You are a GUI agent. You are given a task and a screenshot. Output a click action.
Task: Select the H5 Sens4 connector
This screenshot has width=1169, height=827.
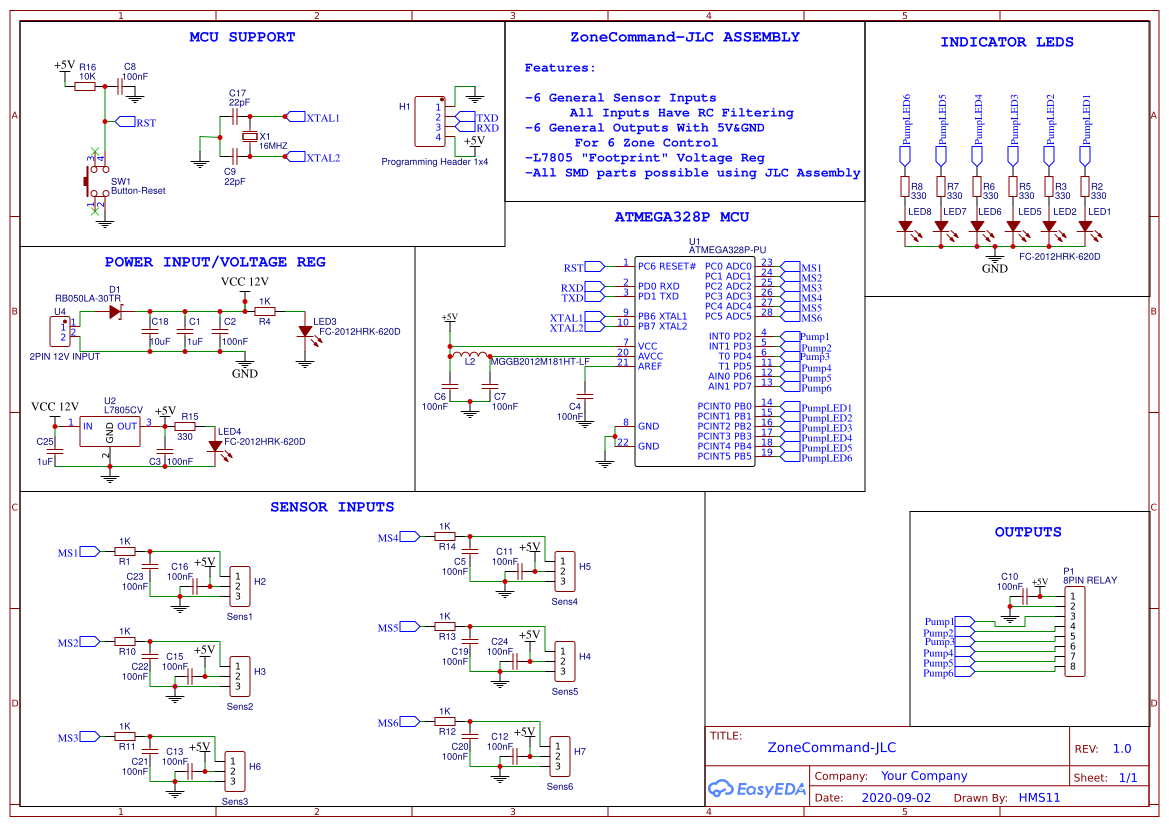564,571
